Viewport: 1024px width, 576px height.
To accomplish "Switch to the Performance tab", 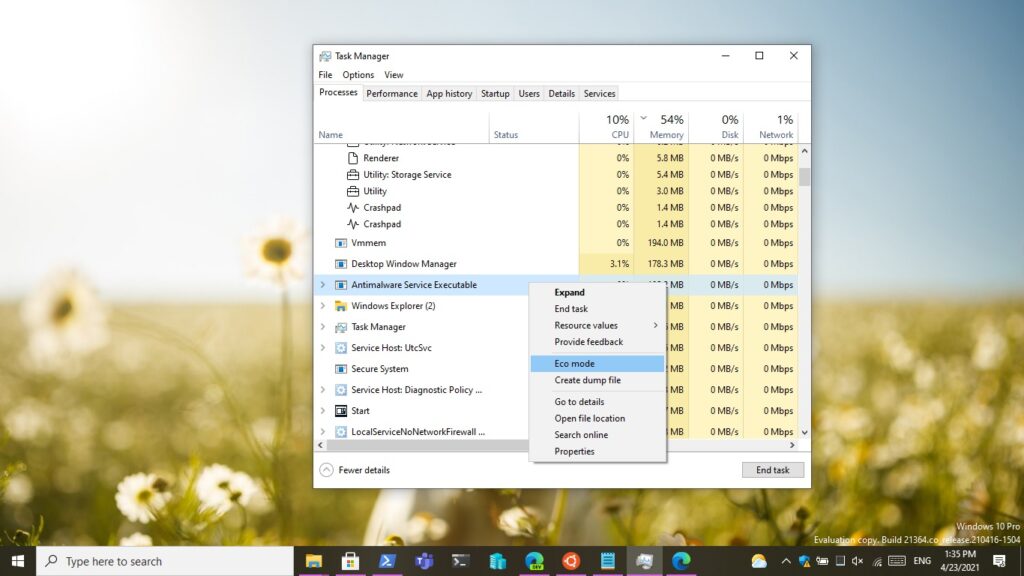I will coord(391,94).
